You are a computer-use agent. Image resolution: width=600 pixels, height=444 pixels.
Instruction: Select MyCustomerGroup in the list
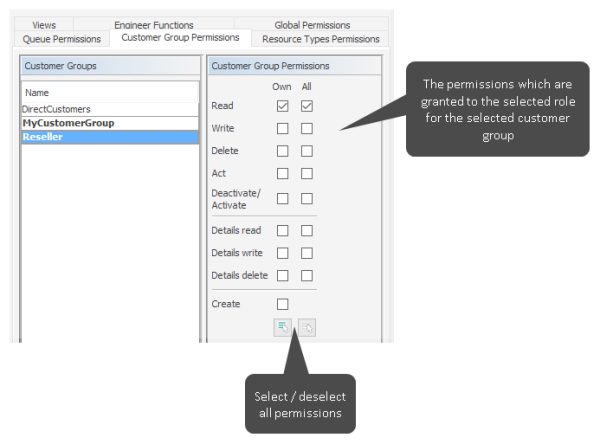[x=68, y=123]
